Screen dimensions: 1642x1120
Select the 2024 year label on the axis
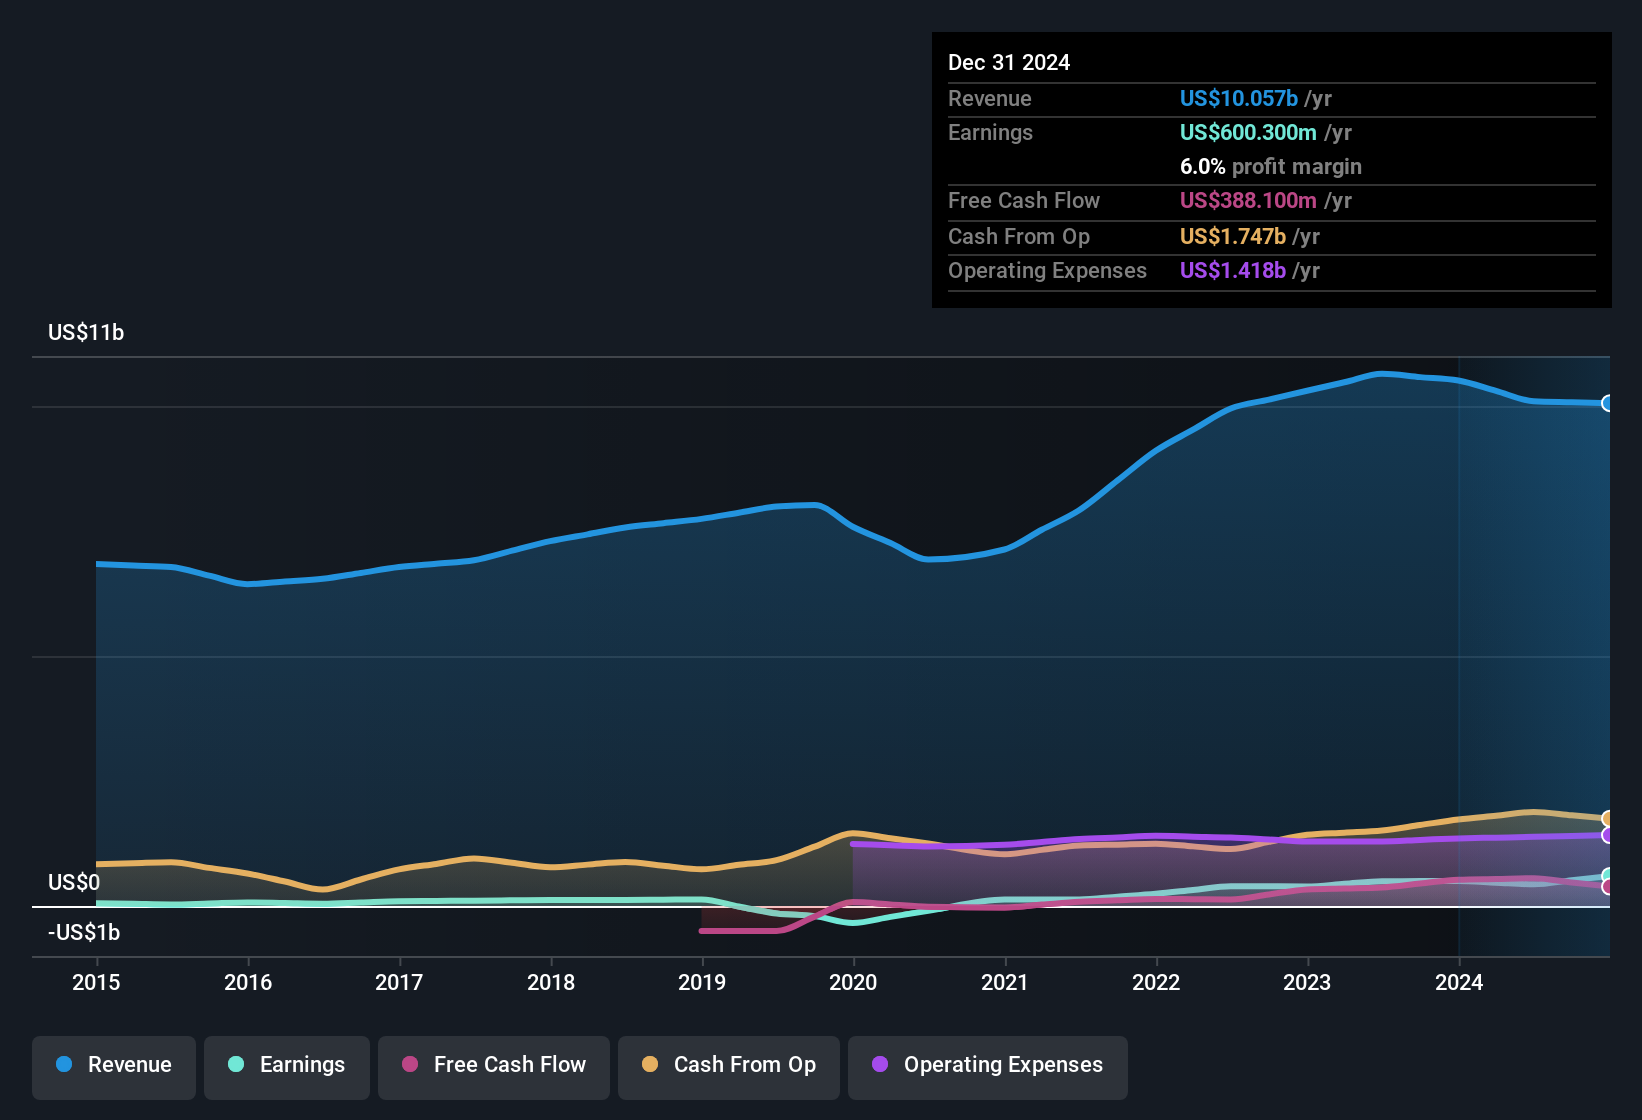1459,983
